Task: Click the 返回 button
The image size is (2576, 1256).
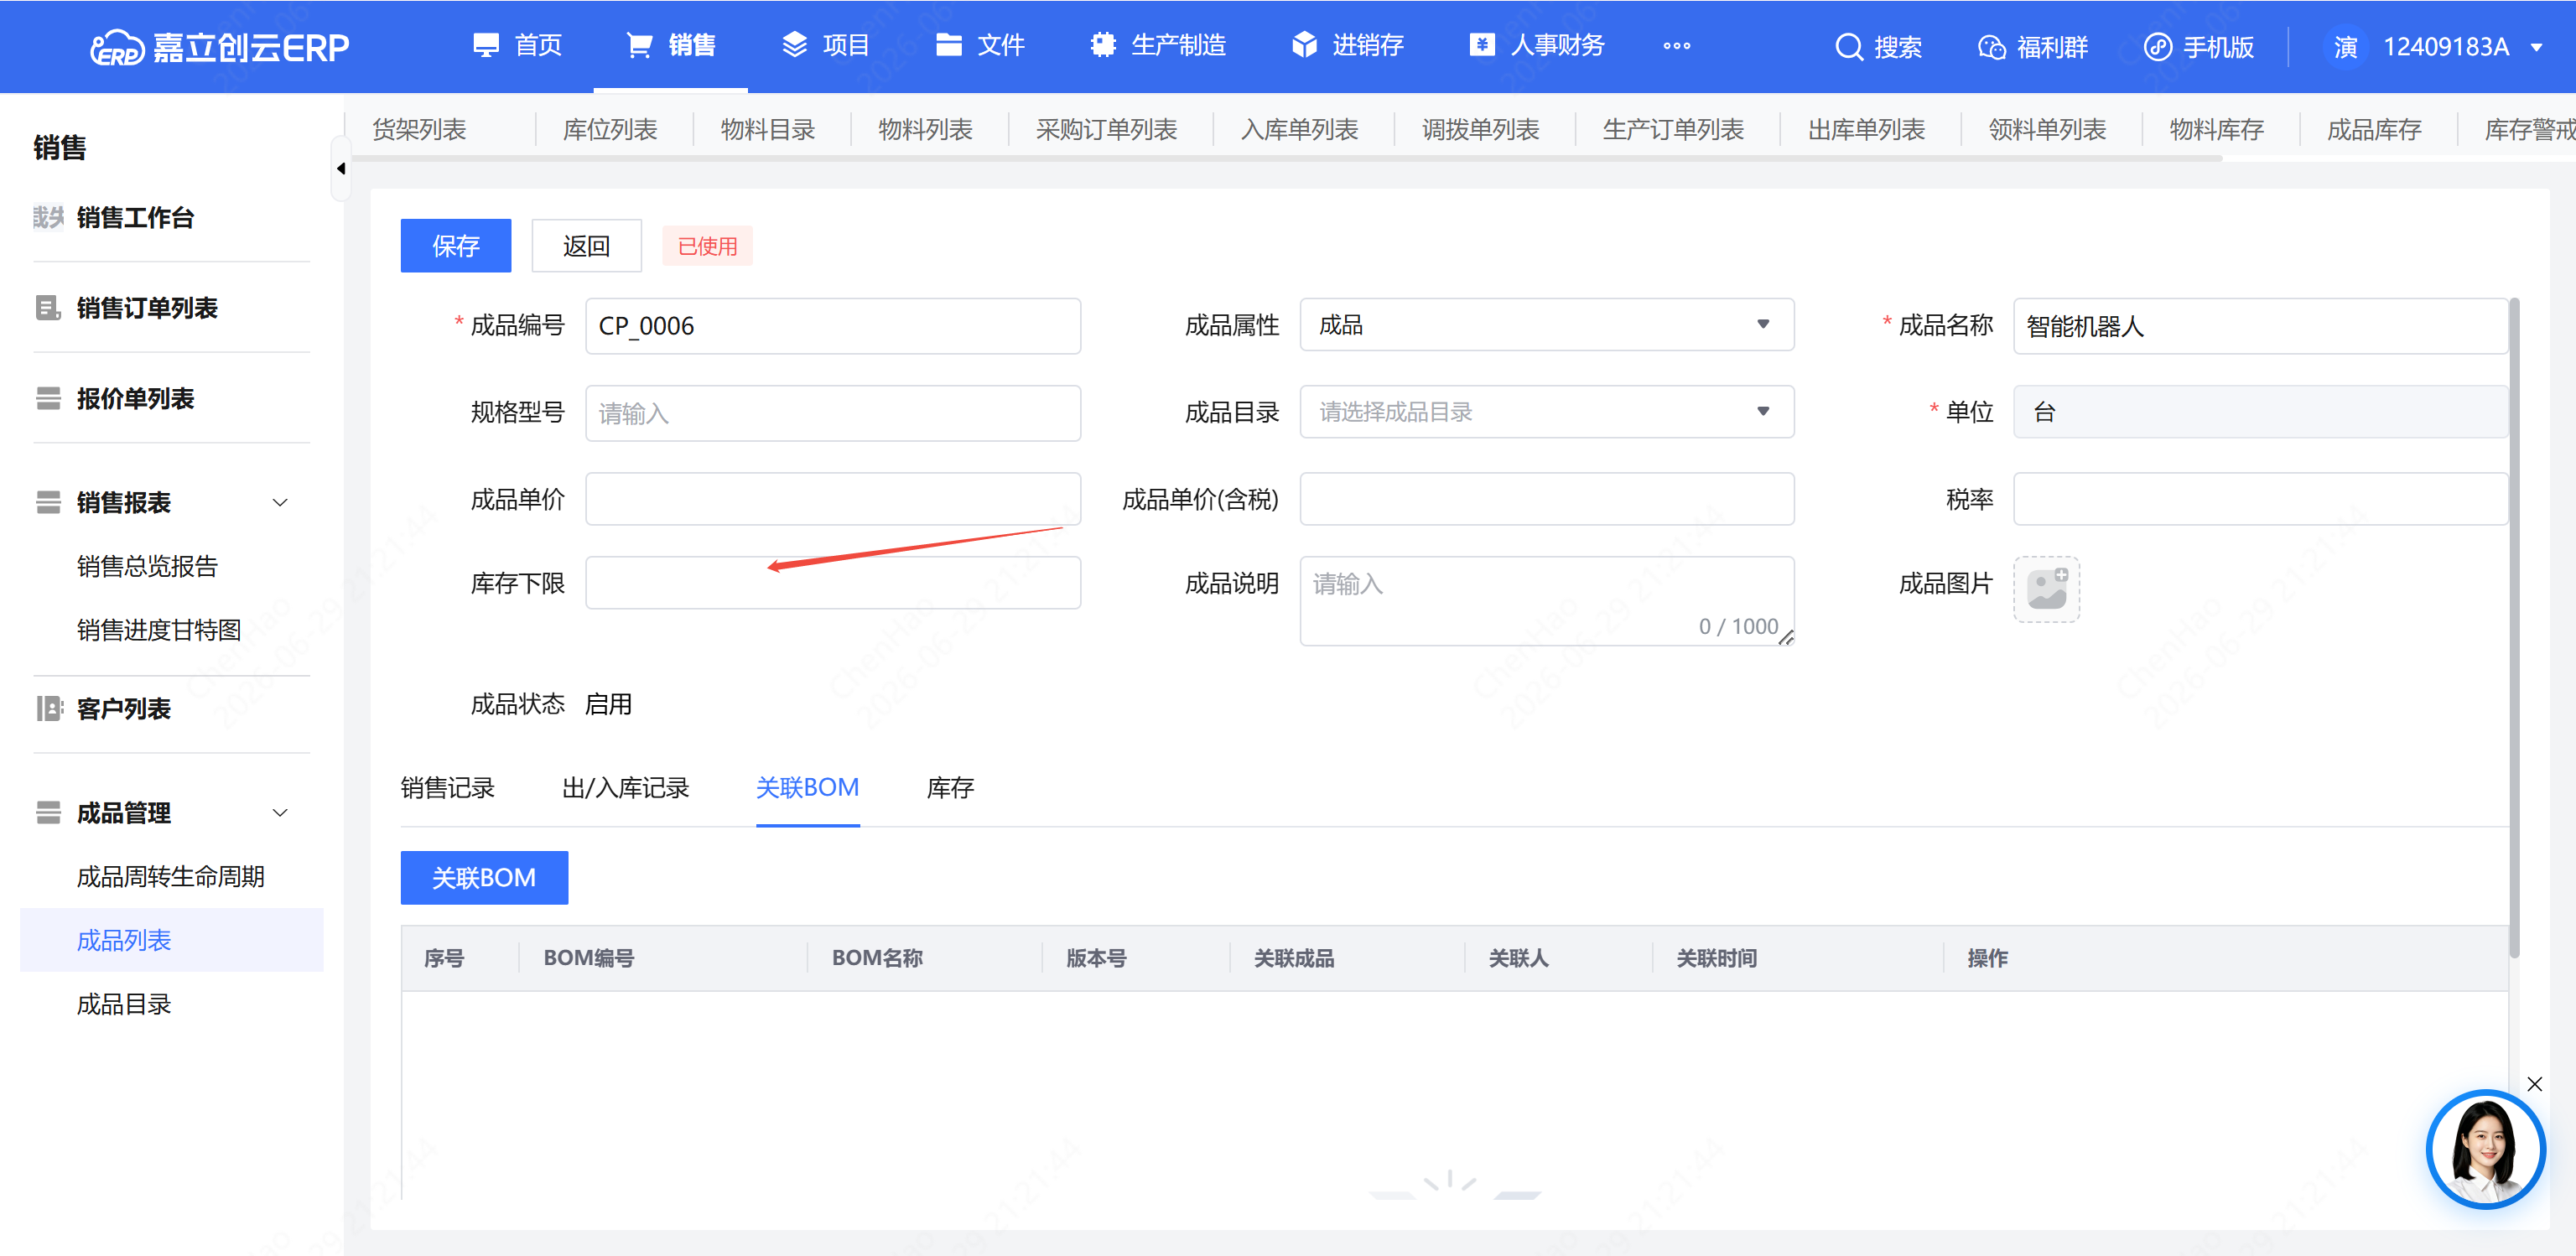Action: pyautogui.click(x=586, y=245)
